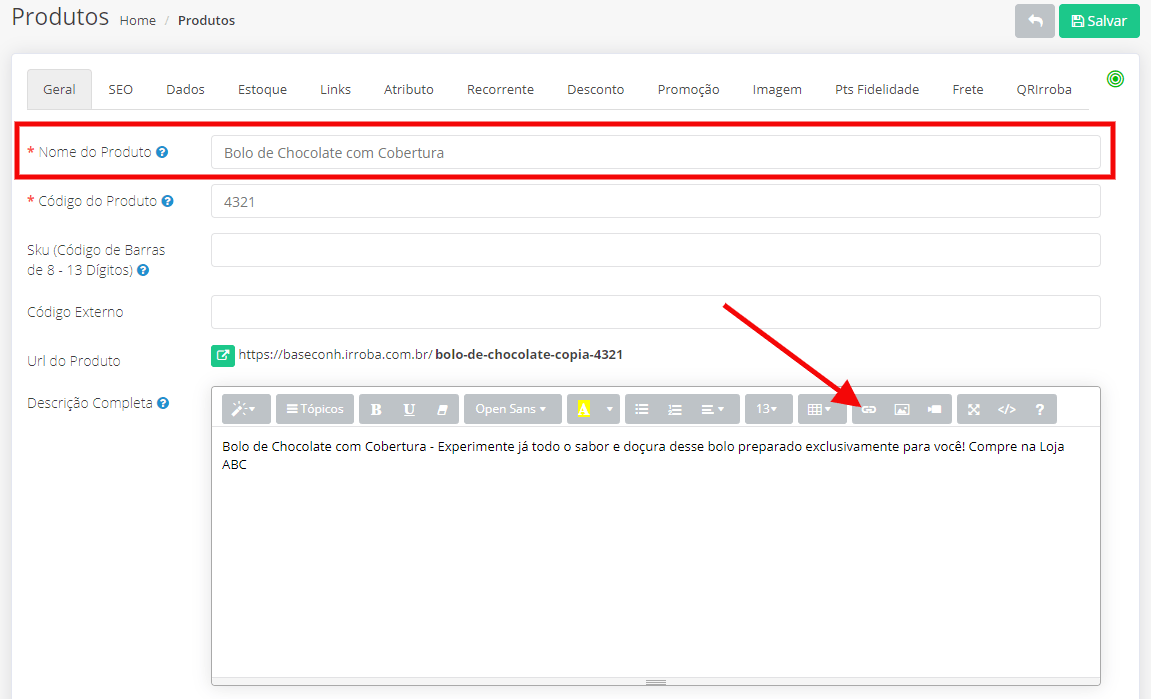Switch to the Estoque tab
This screenshot has width=1151, height=699.
(x=262, y=89)
